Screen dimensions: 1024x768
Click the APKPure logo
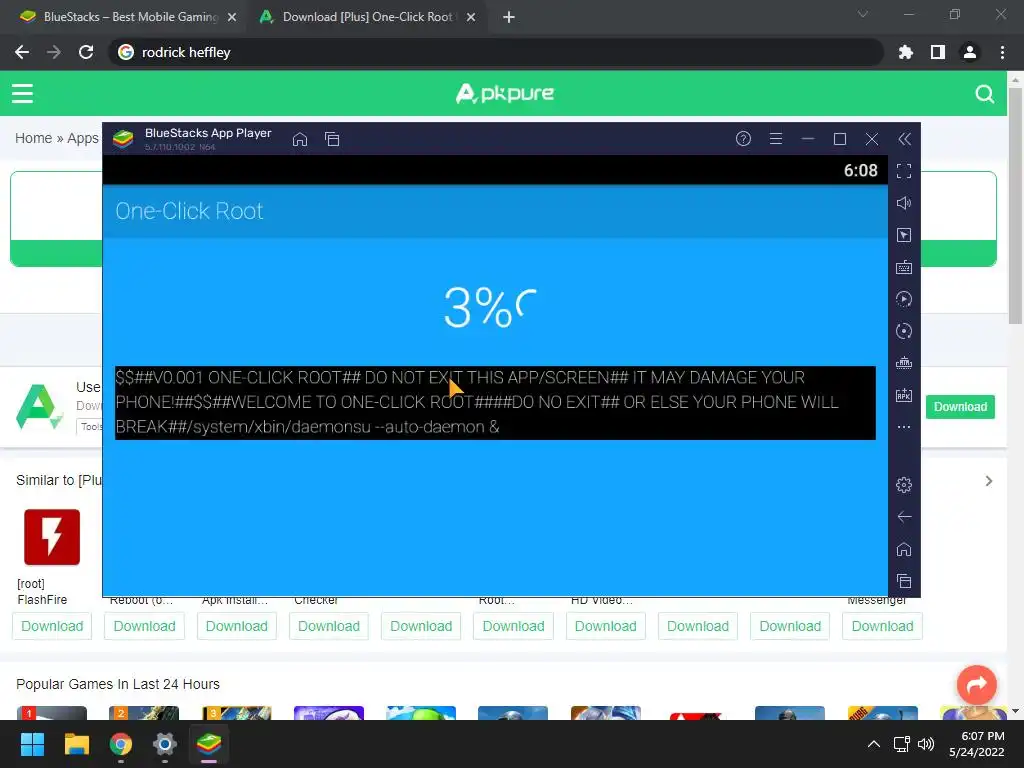click(x=504, y=93)
